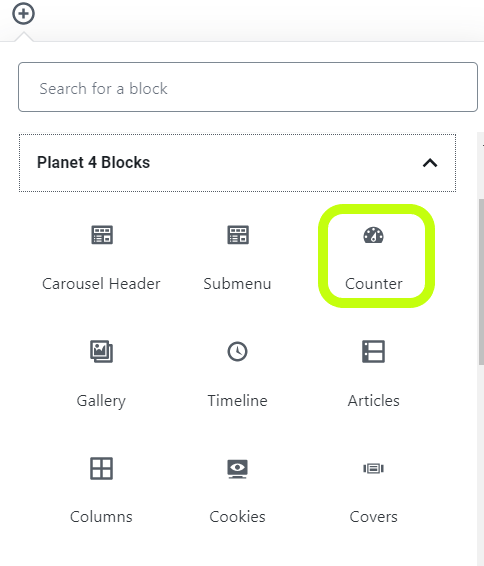484x566 pixels.
Task: Insert the Articles block icon
Action: (374, 351)
